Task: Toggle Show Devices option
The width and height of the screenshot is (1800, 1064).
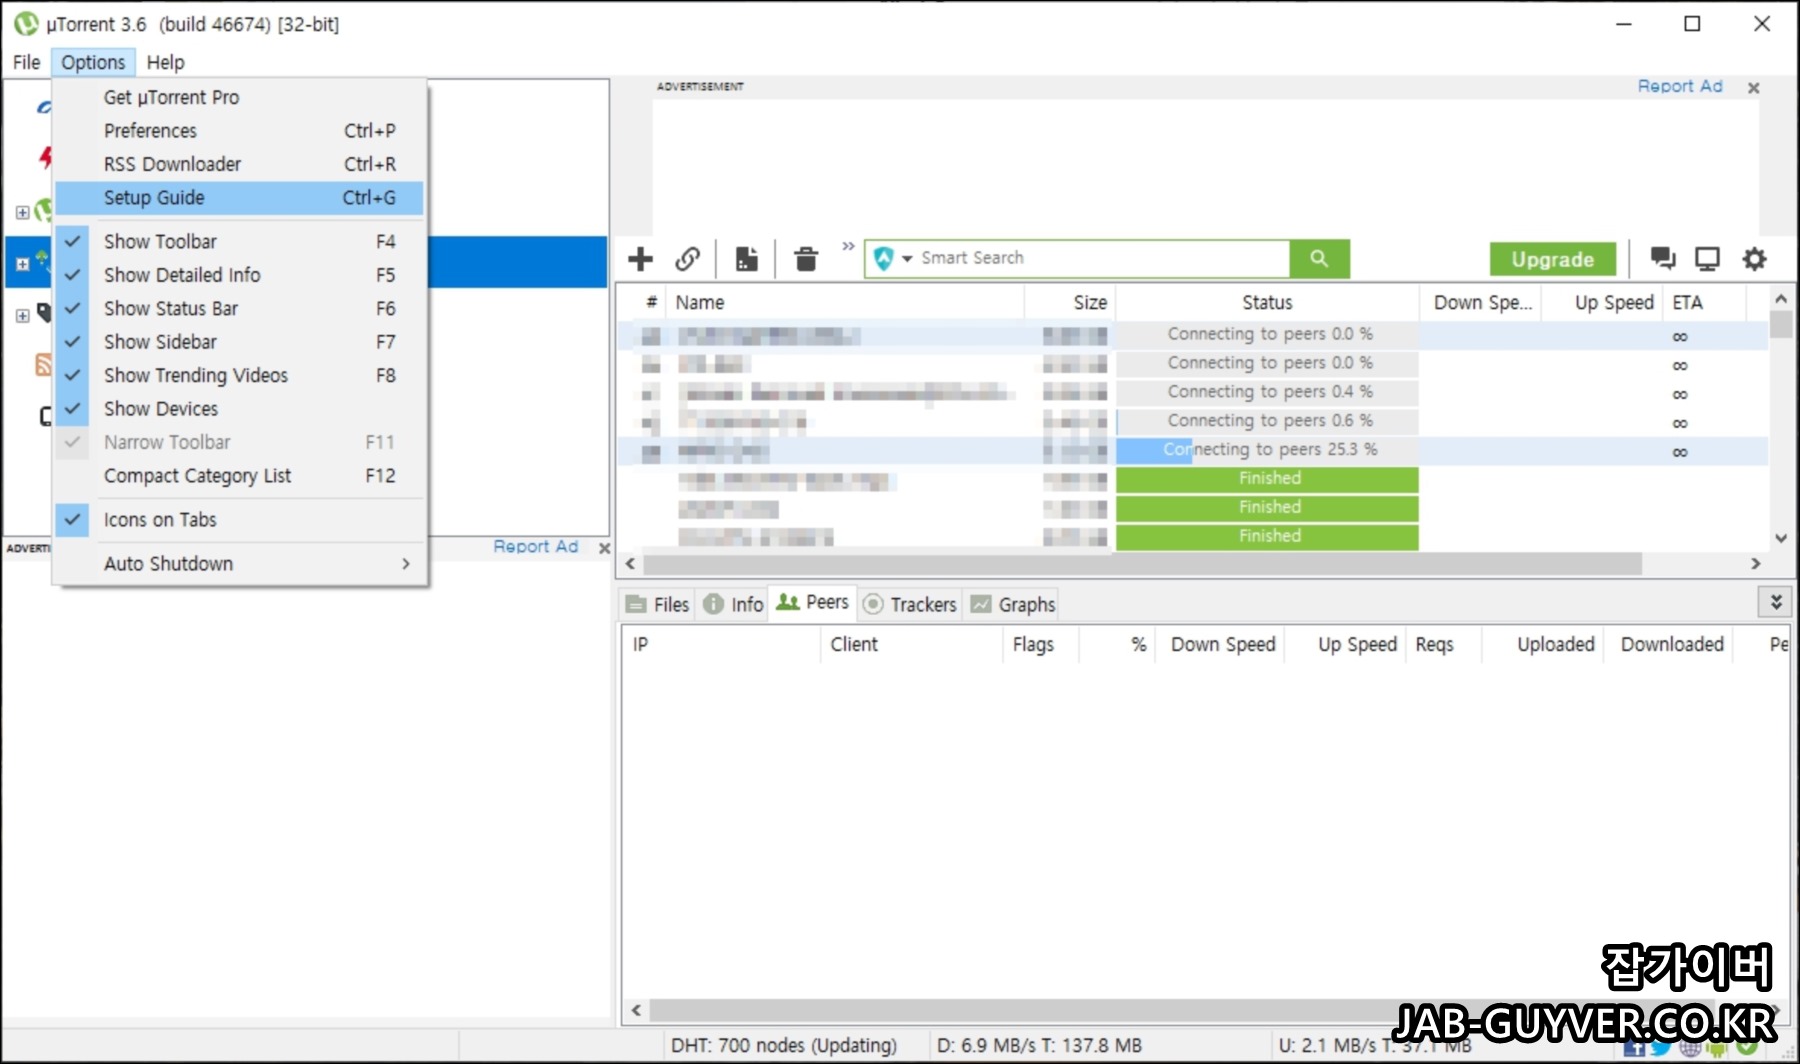Action: (240, 409)
